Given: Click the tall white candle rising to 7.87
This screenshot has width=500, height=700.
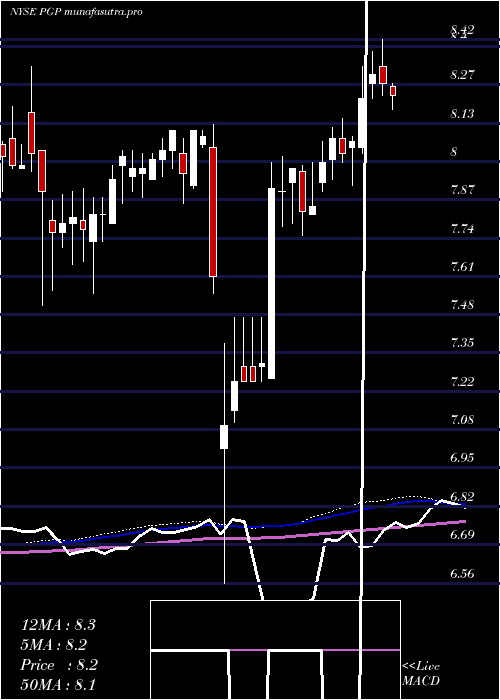Looking at the screenshot, I should (x=271, y=283).
